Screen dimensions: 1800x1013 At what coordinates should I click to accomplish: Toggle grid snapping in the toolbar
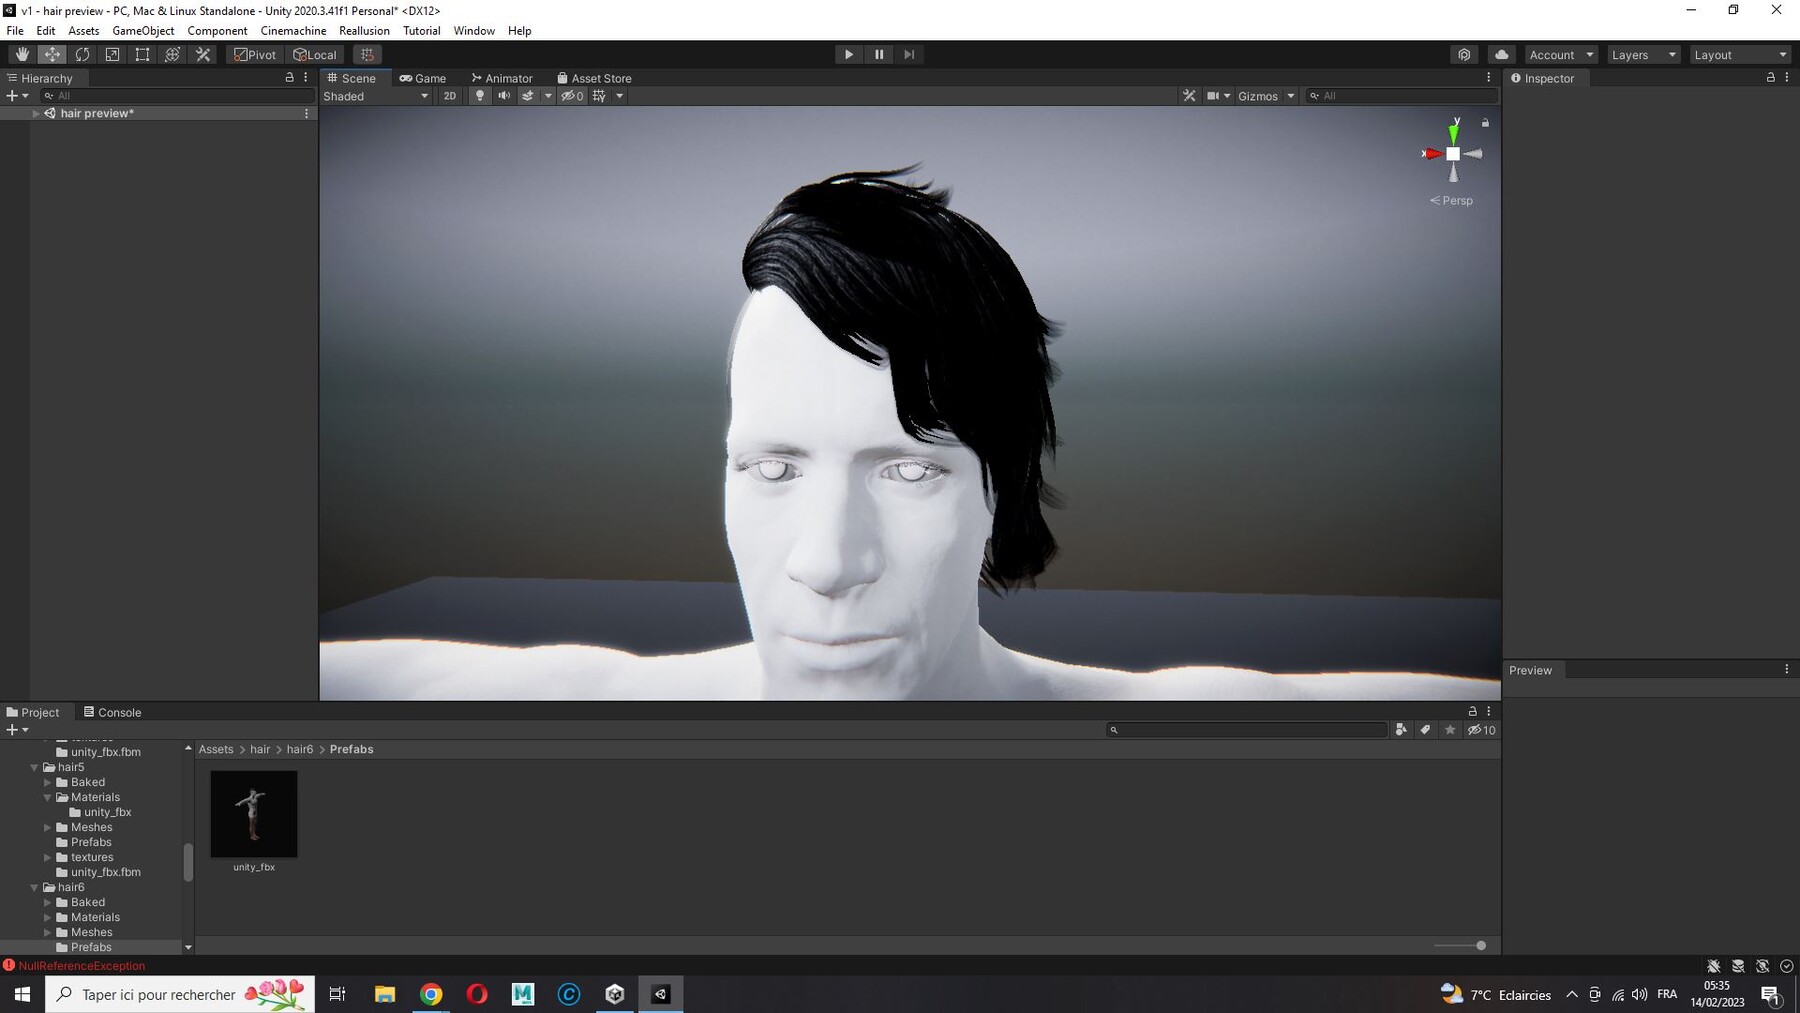pos(367,55)
